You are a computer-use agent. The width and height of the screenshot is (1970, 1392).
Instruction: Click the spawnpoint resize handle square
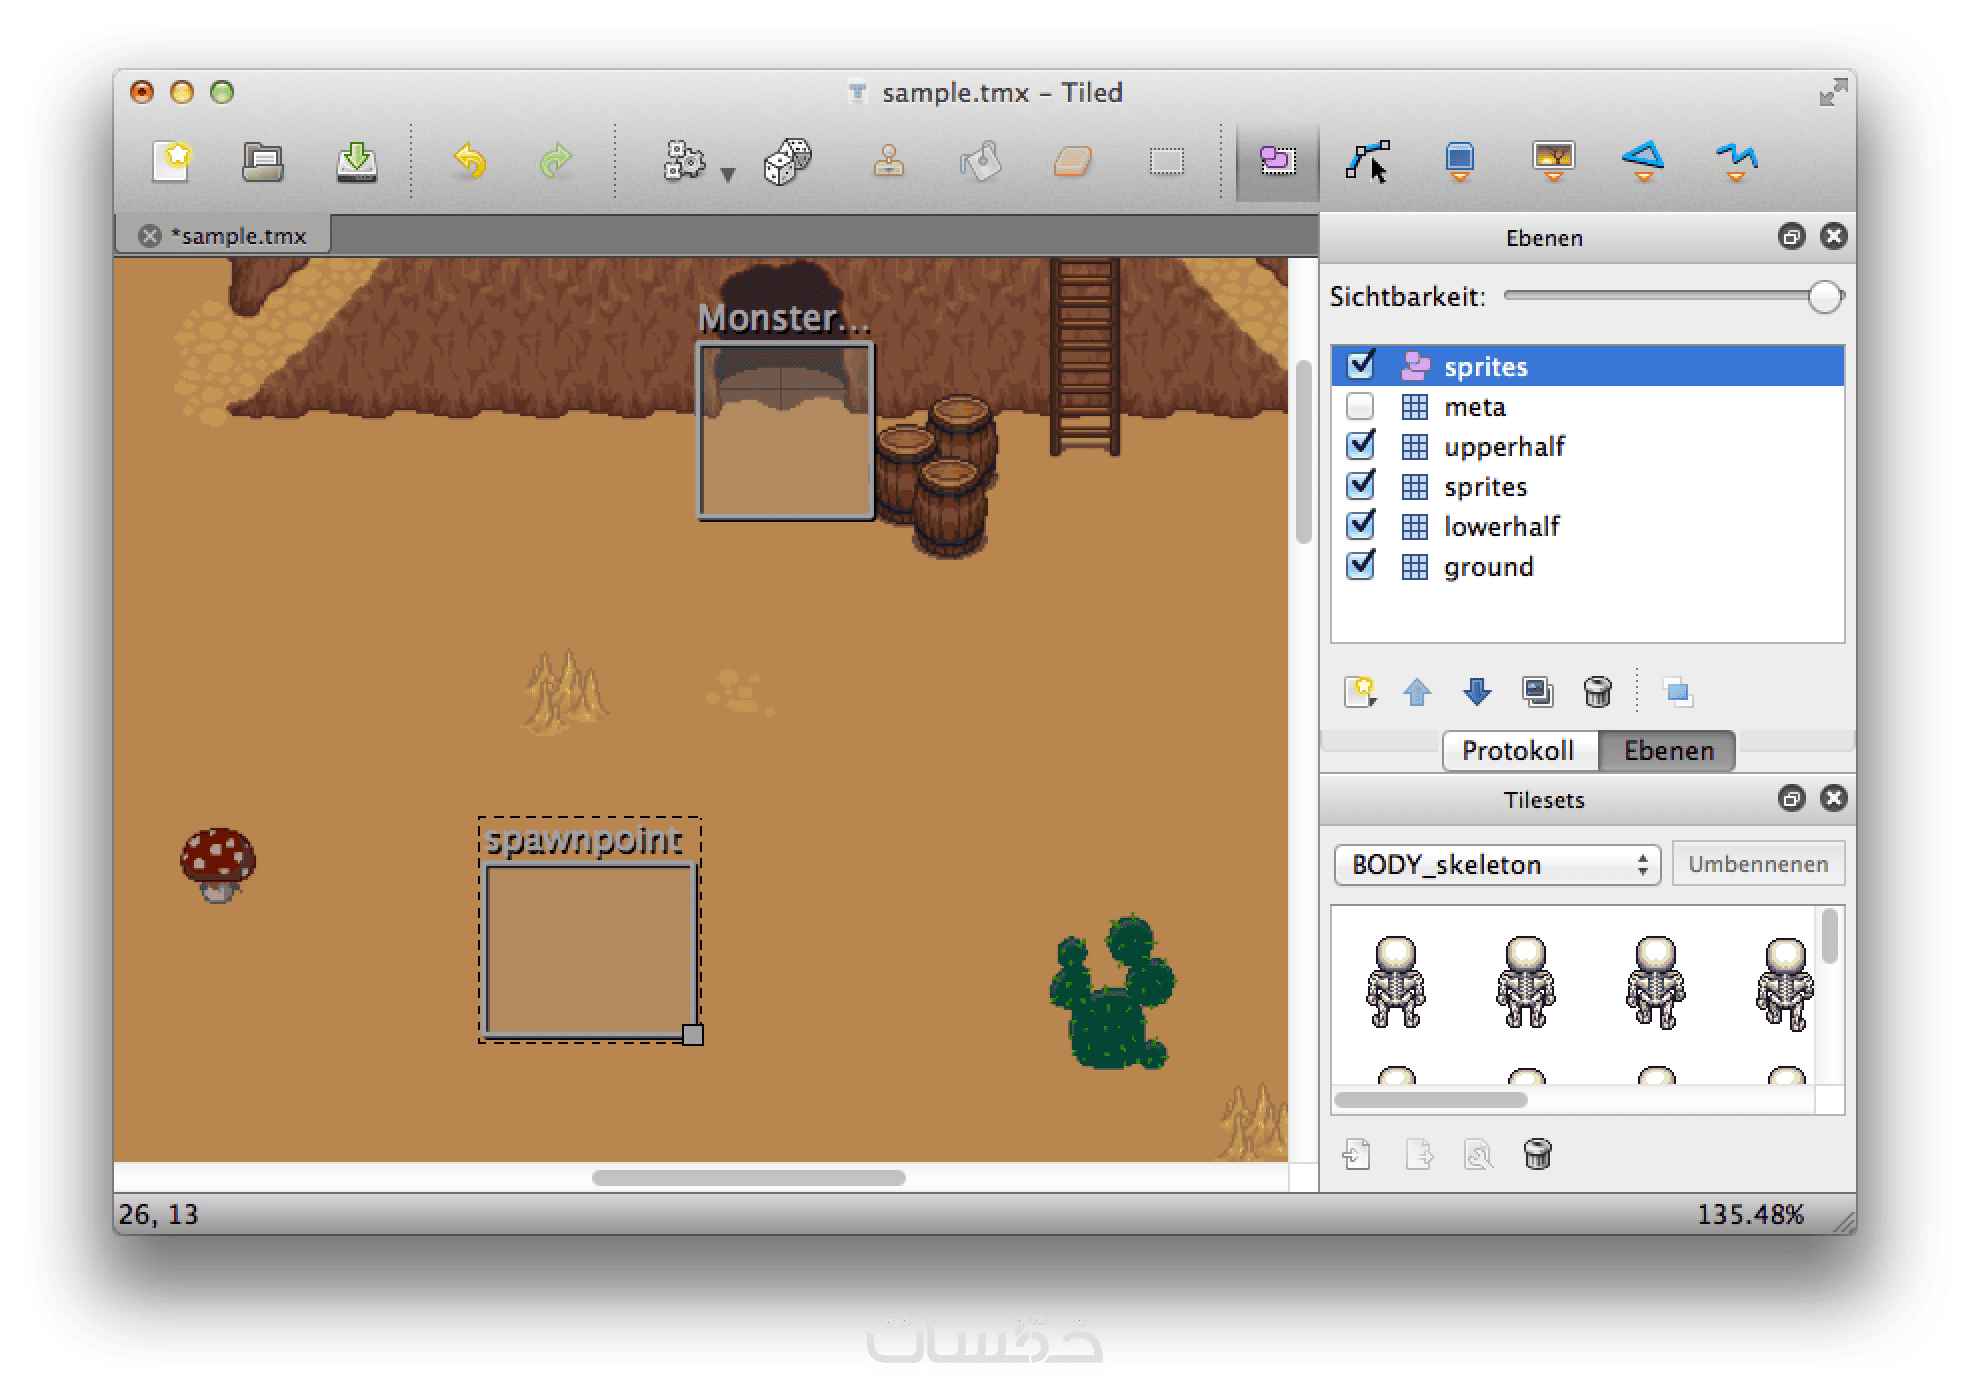[x=692, y=1034]
